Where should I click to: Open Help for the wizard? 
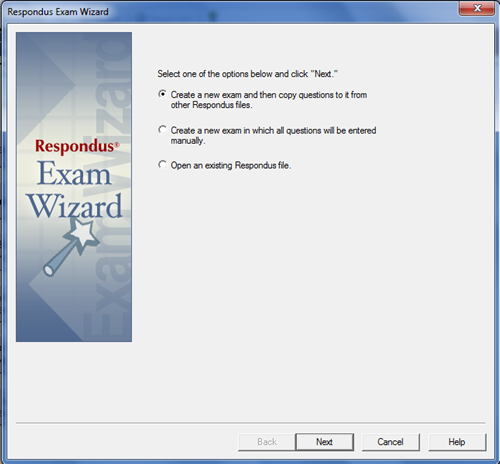pyautogui.click(x=457, y=442)
